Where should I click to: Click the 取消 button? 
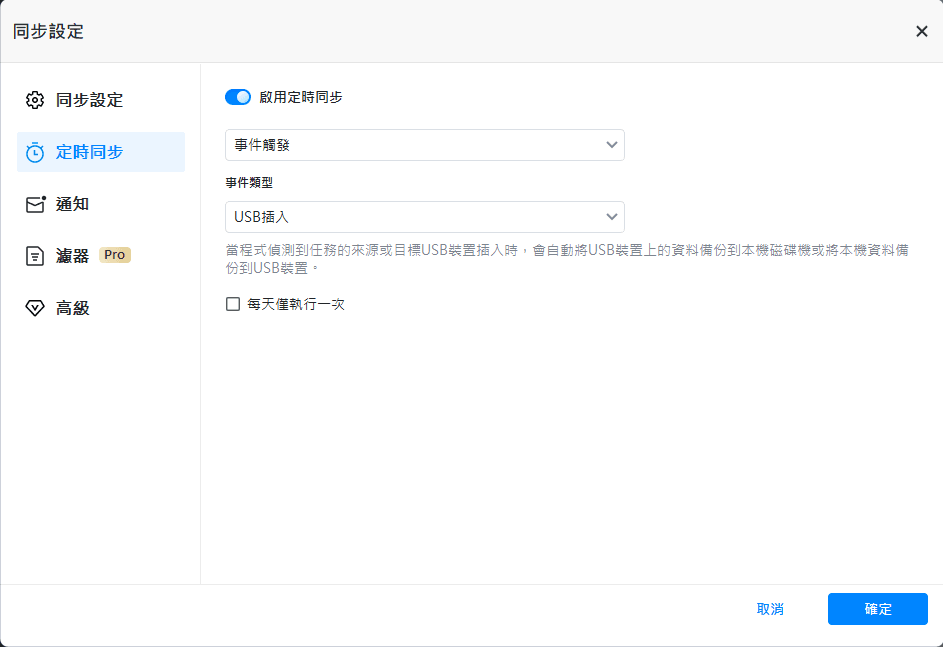770,609
